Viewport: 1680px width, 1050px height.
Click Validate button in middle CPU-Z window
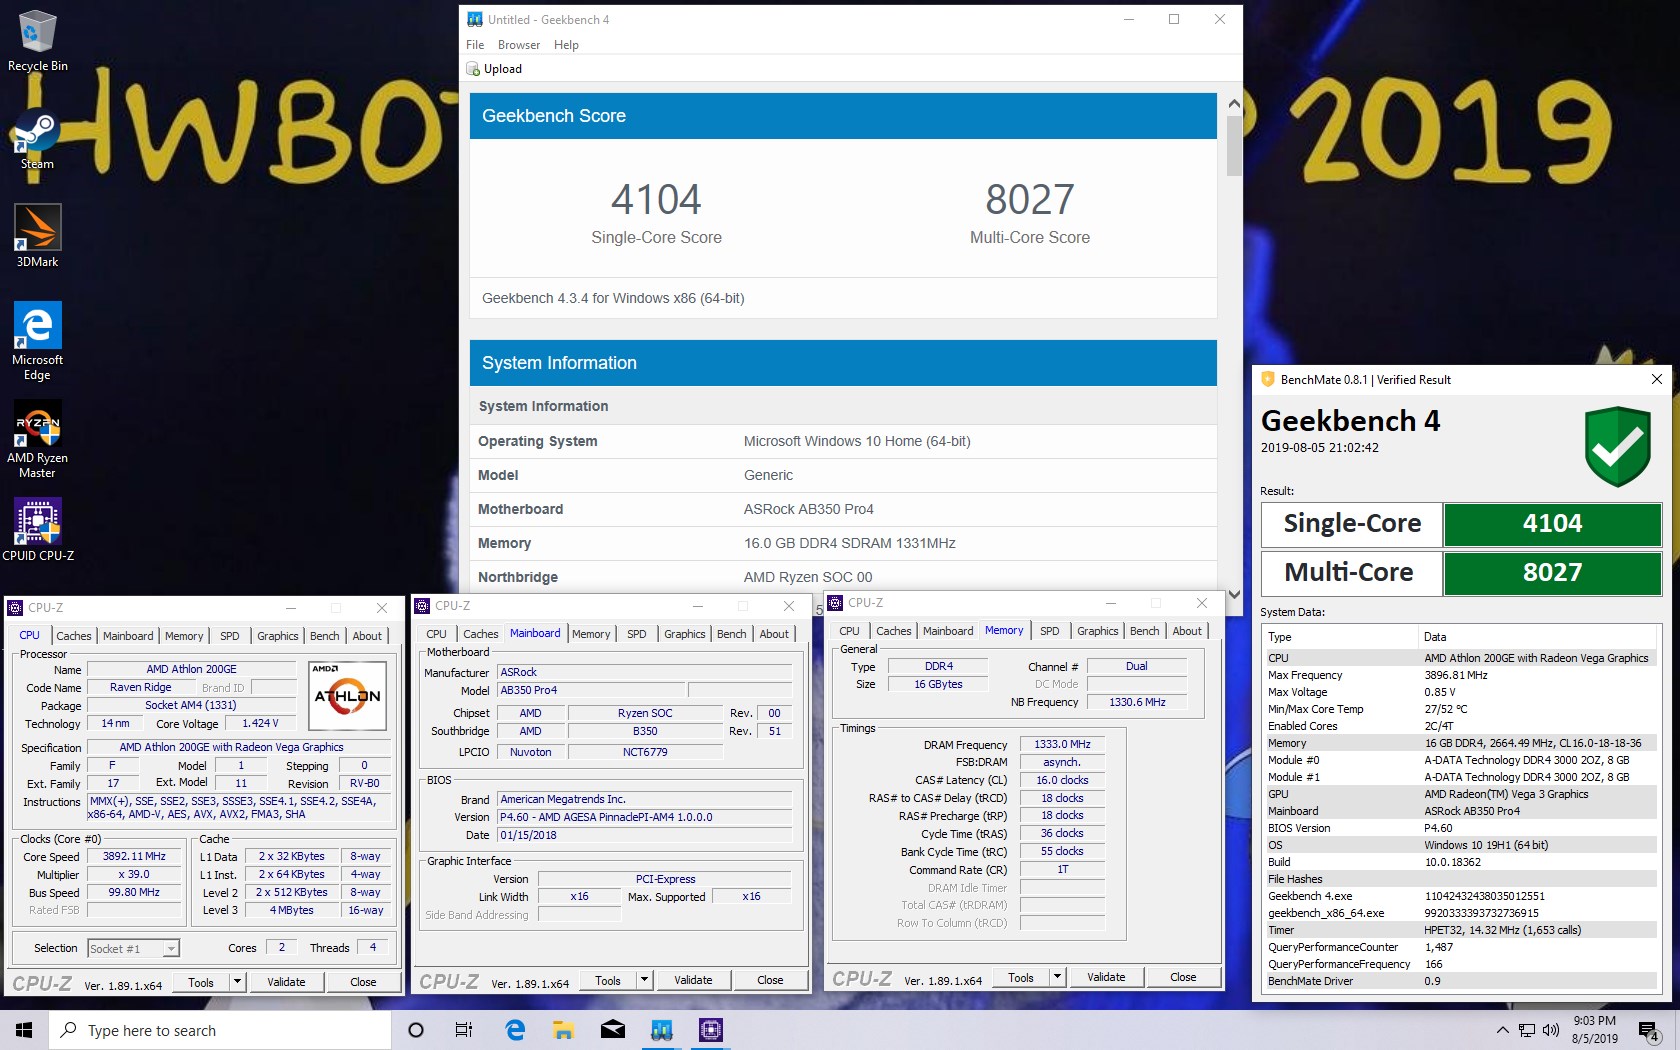click(x=693, y=980)
